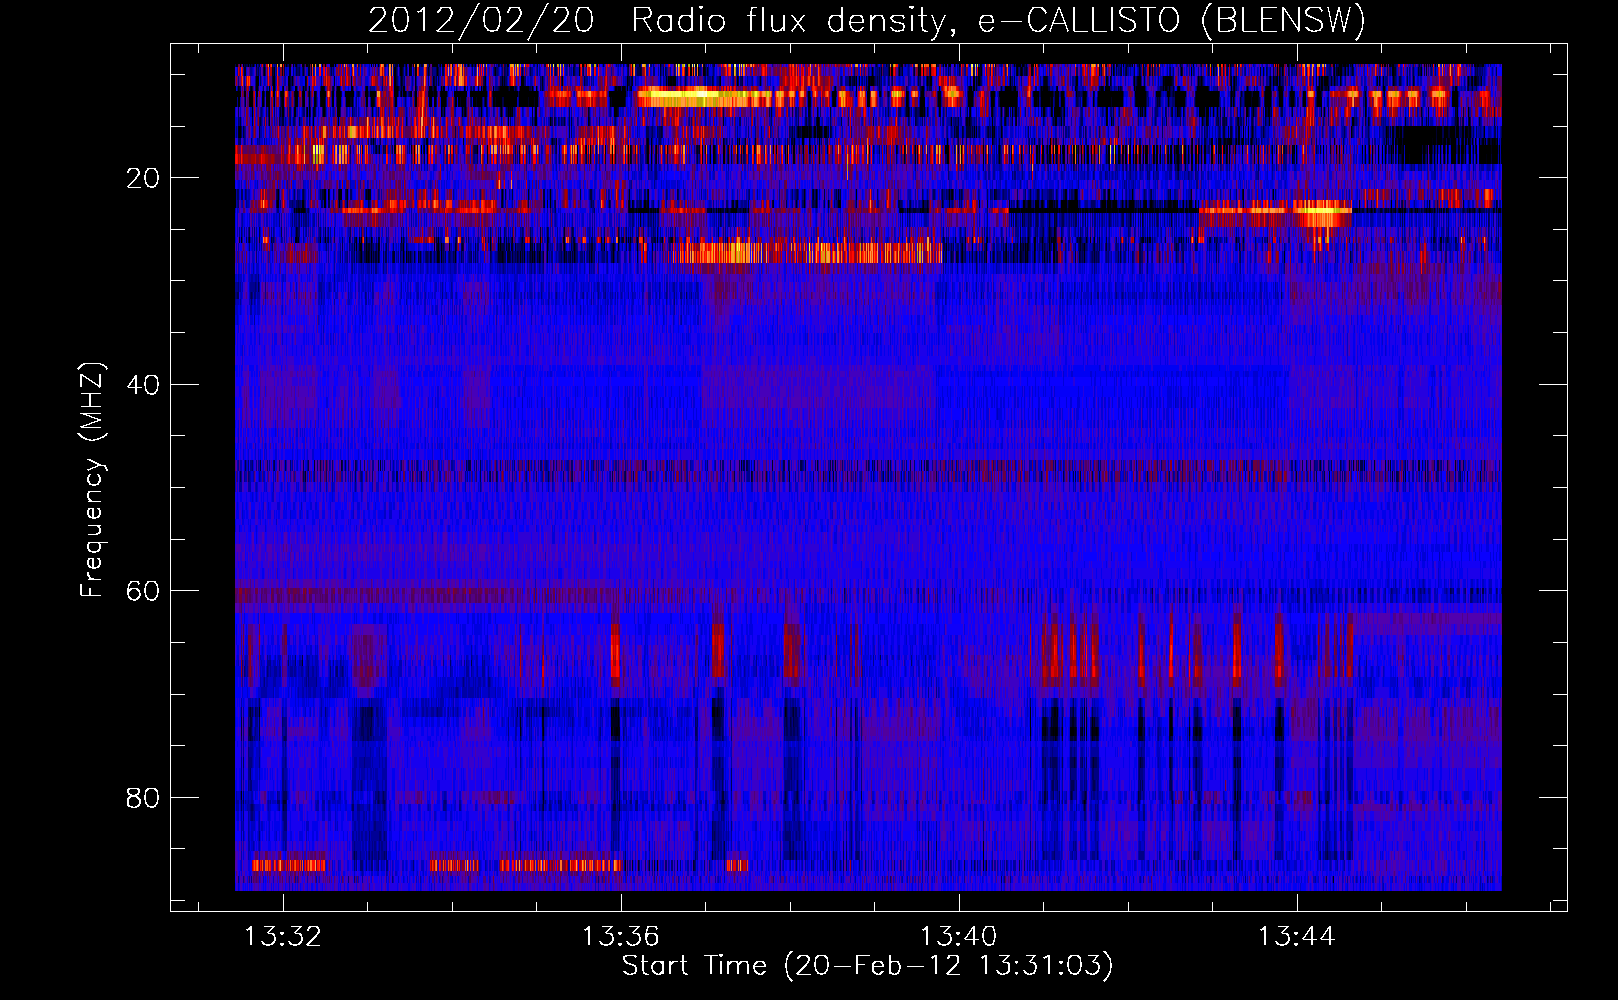Click the 20 MHz frequency tick label

tap(143, 178)
